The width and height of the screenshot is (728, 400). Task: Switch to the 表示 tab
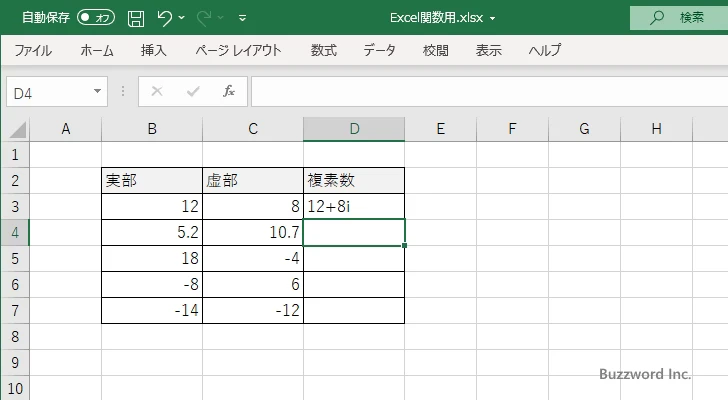click(488, 50)
